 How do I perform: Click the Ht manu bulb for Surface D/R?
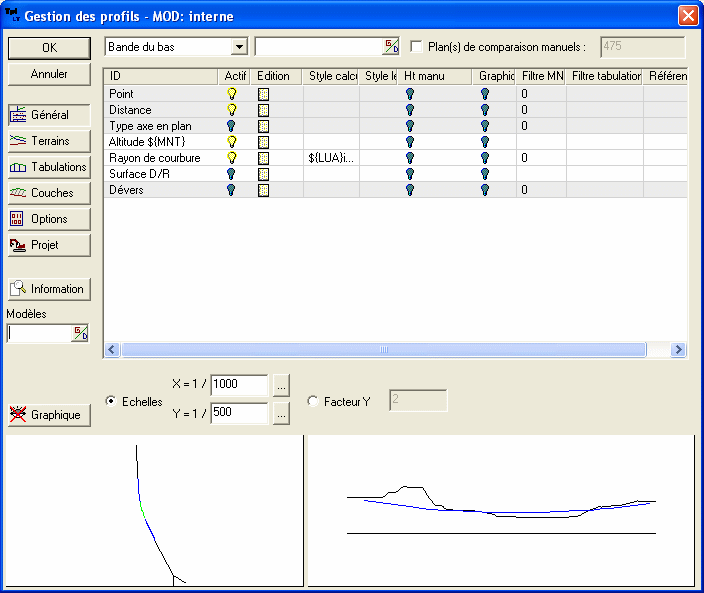coord(410,174)
